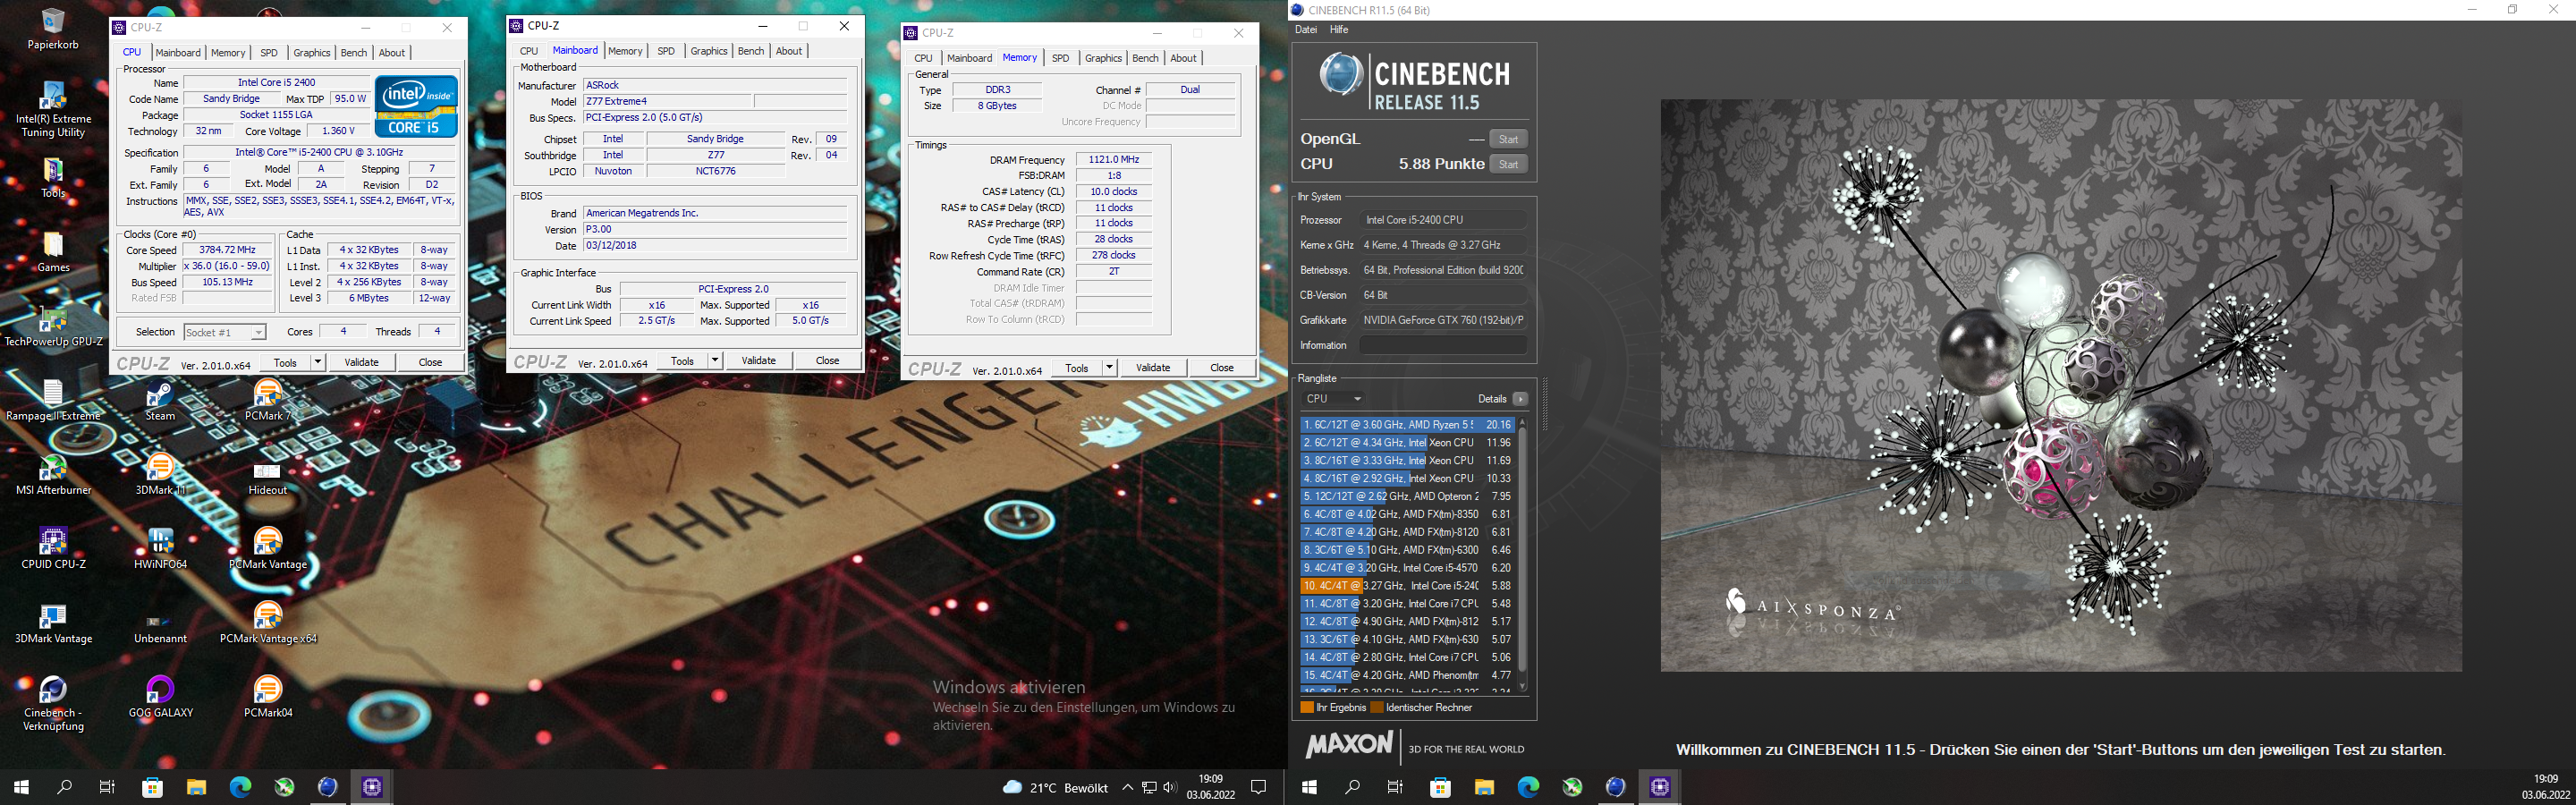2576x805 pixels.
Task: Click the CAS# Latency 10.0 clocks value
Action: pos(1113,191)
